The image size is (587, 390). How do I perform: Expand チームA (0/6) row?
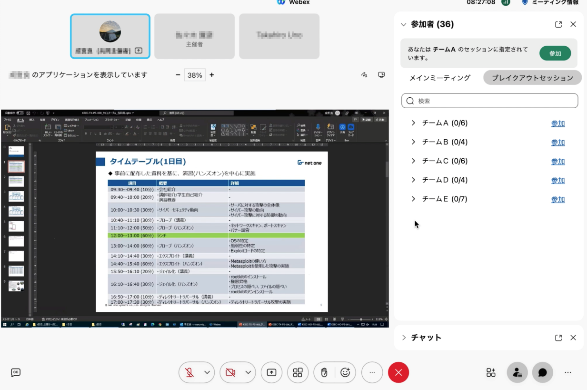[x=413, y=123]
